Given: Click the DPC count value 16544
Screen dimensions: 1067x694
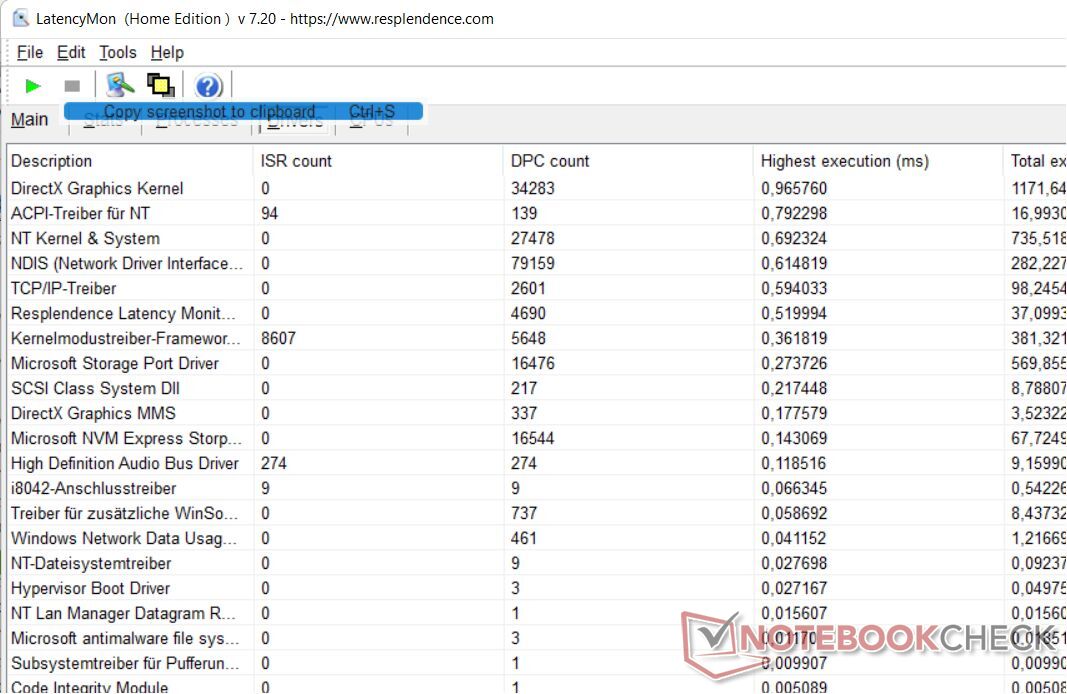Looking at the screenshot, I should pos(533,438).
